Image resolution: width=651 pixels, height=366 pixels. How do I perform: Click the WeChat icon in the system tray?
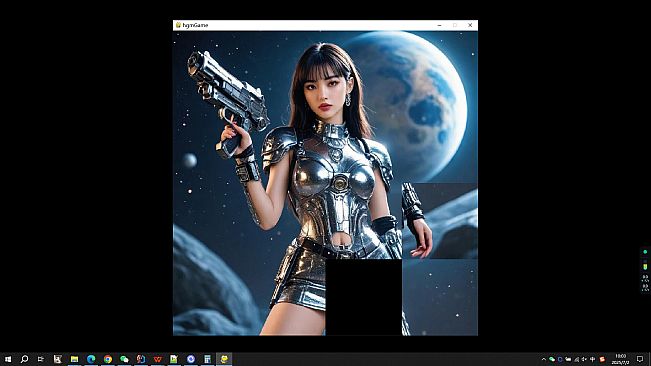tap(552, 359)
